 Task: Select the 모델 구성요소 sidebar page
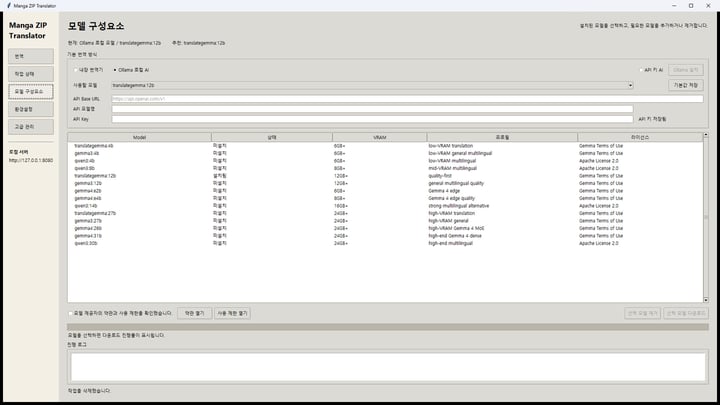click(x=31, y=91)
